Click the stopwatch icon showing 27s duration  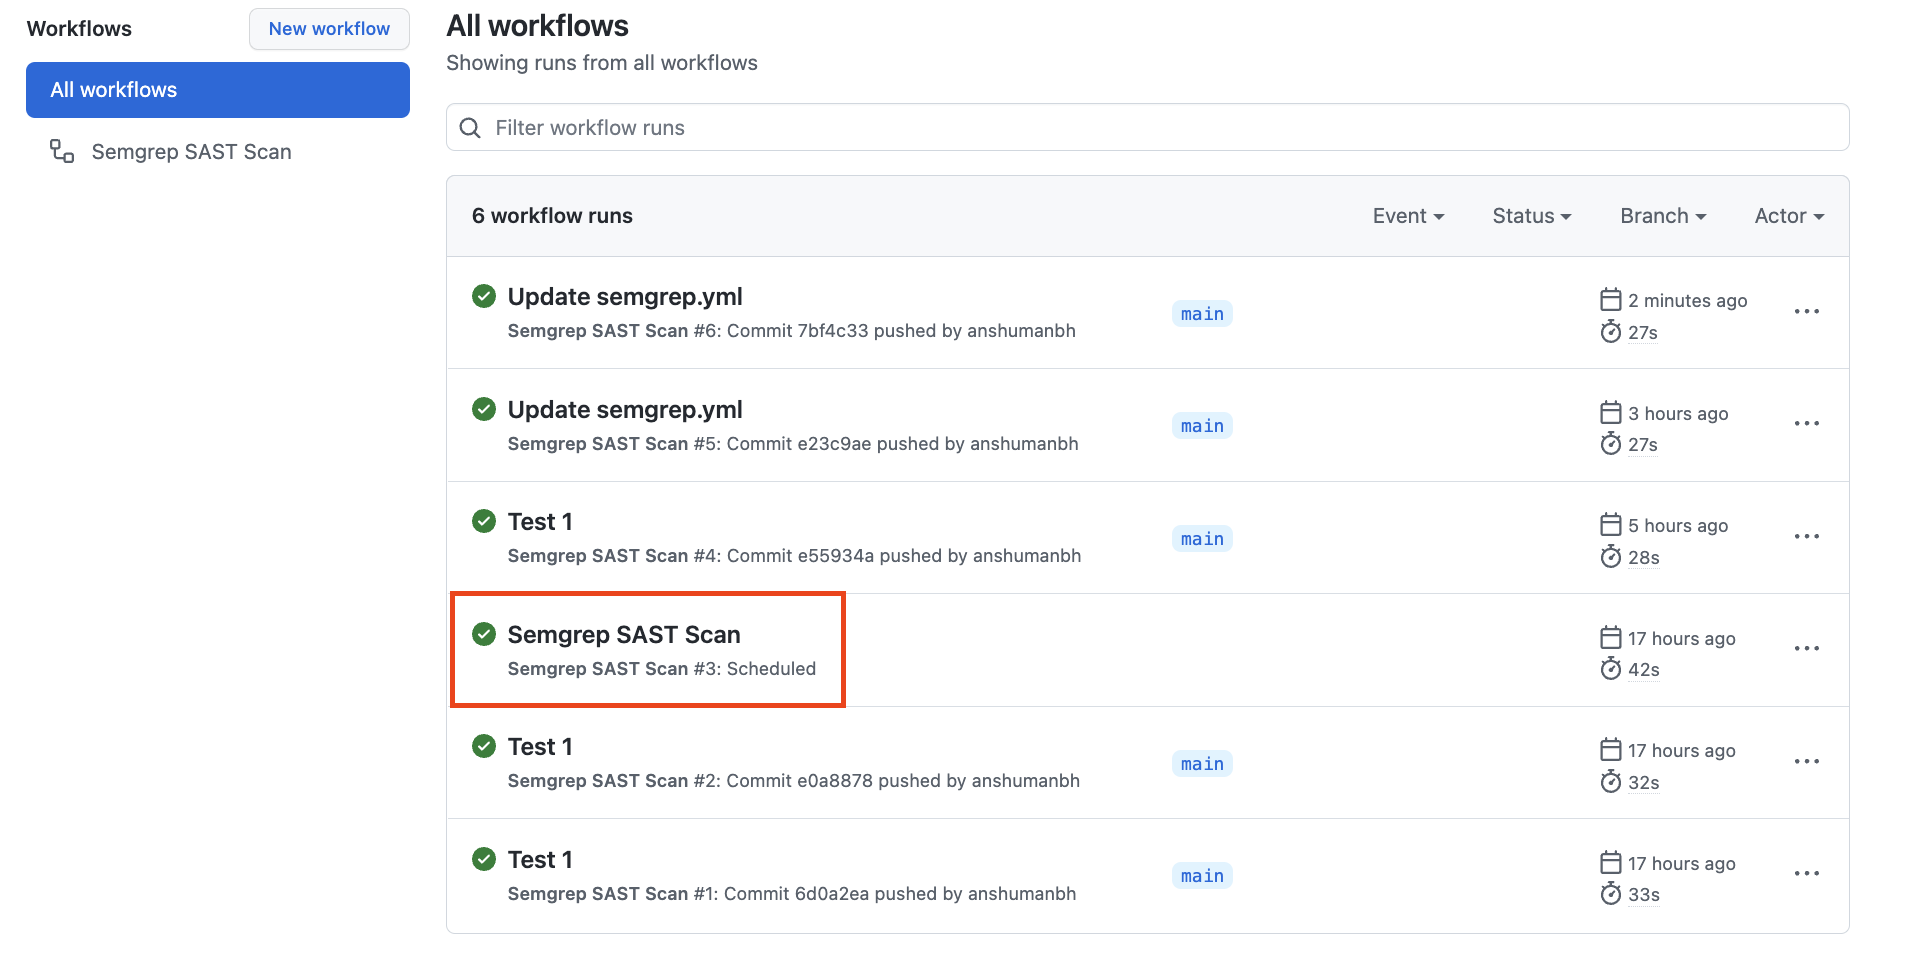[x=1610, y=332]
